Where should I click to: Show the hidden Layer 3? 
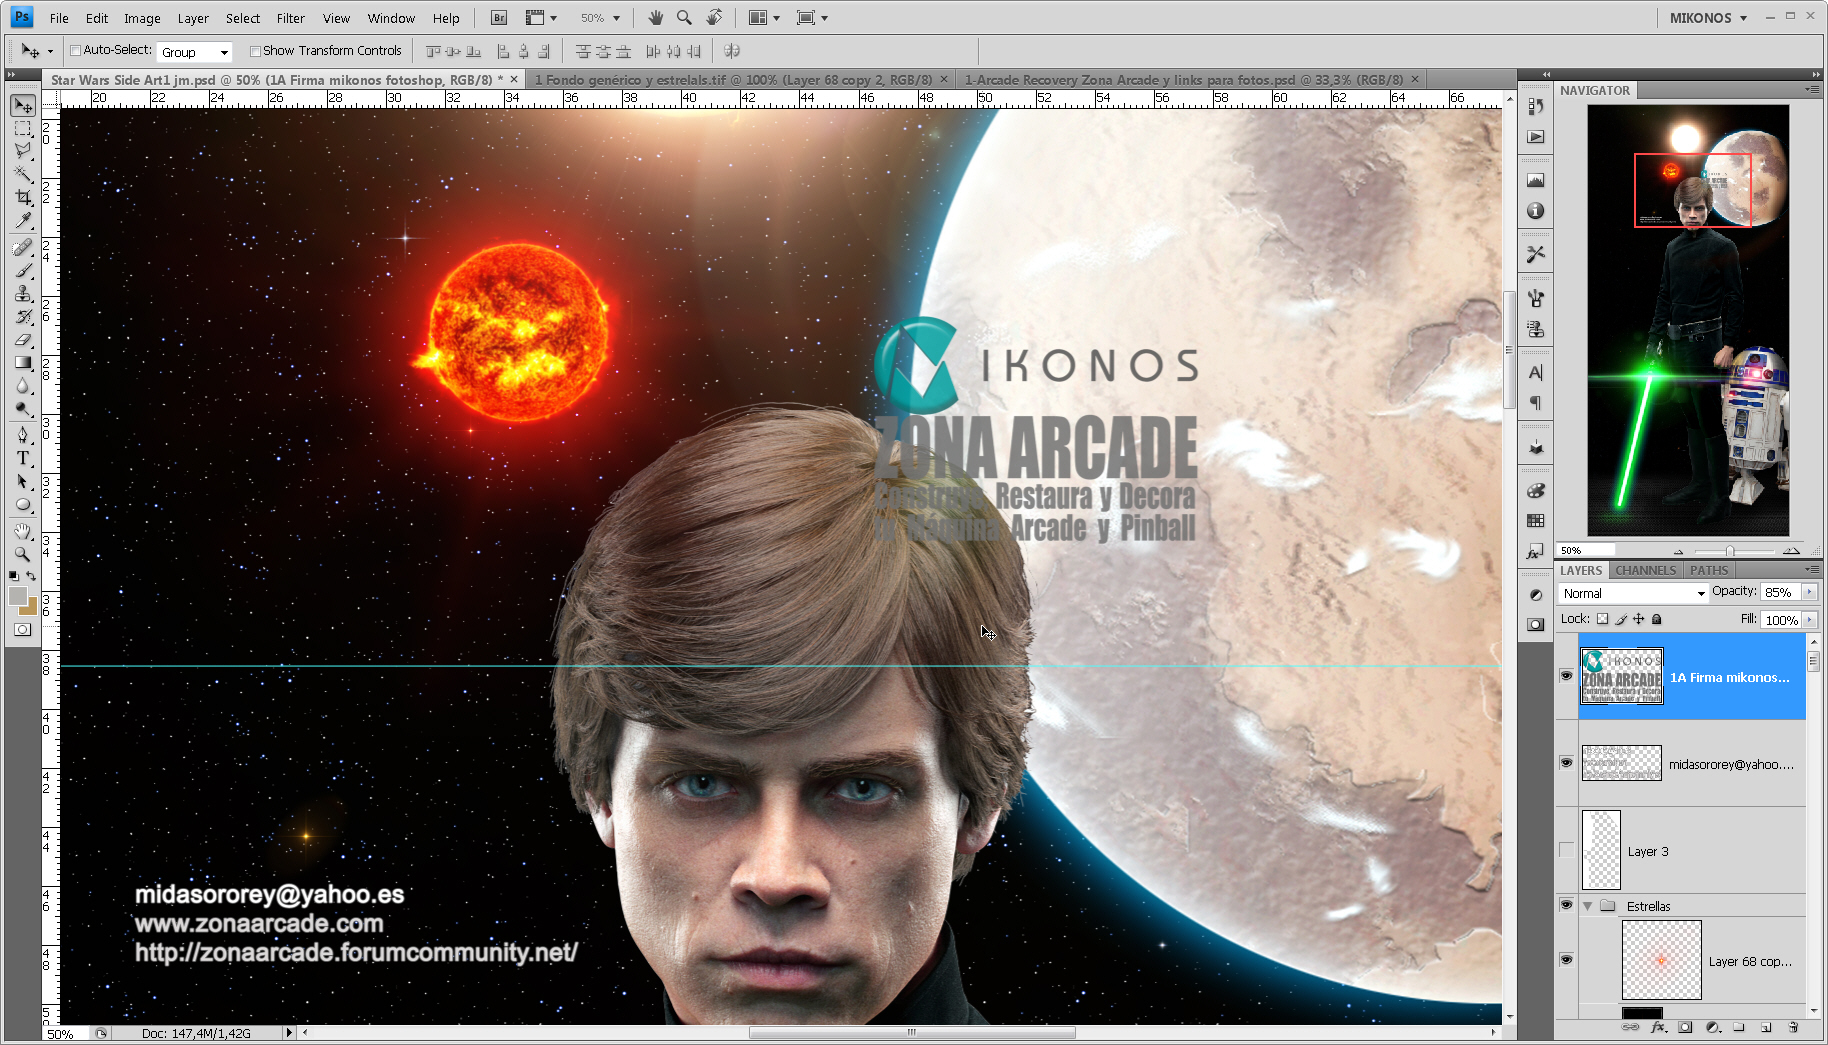coord(1566,850)
